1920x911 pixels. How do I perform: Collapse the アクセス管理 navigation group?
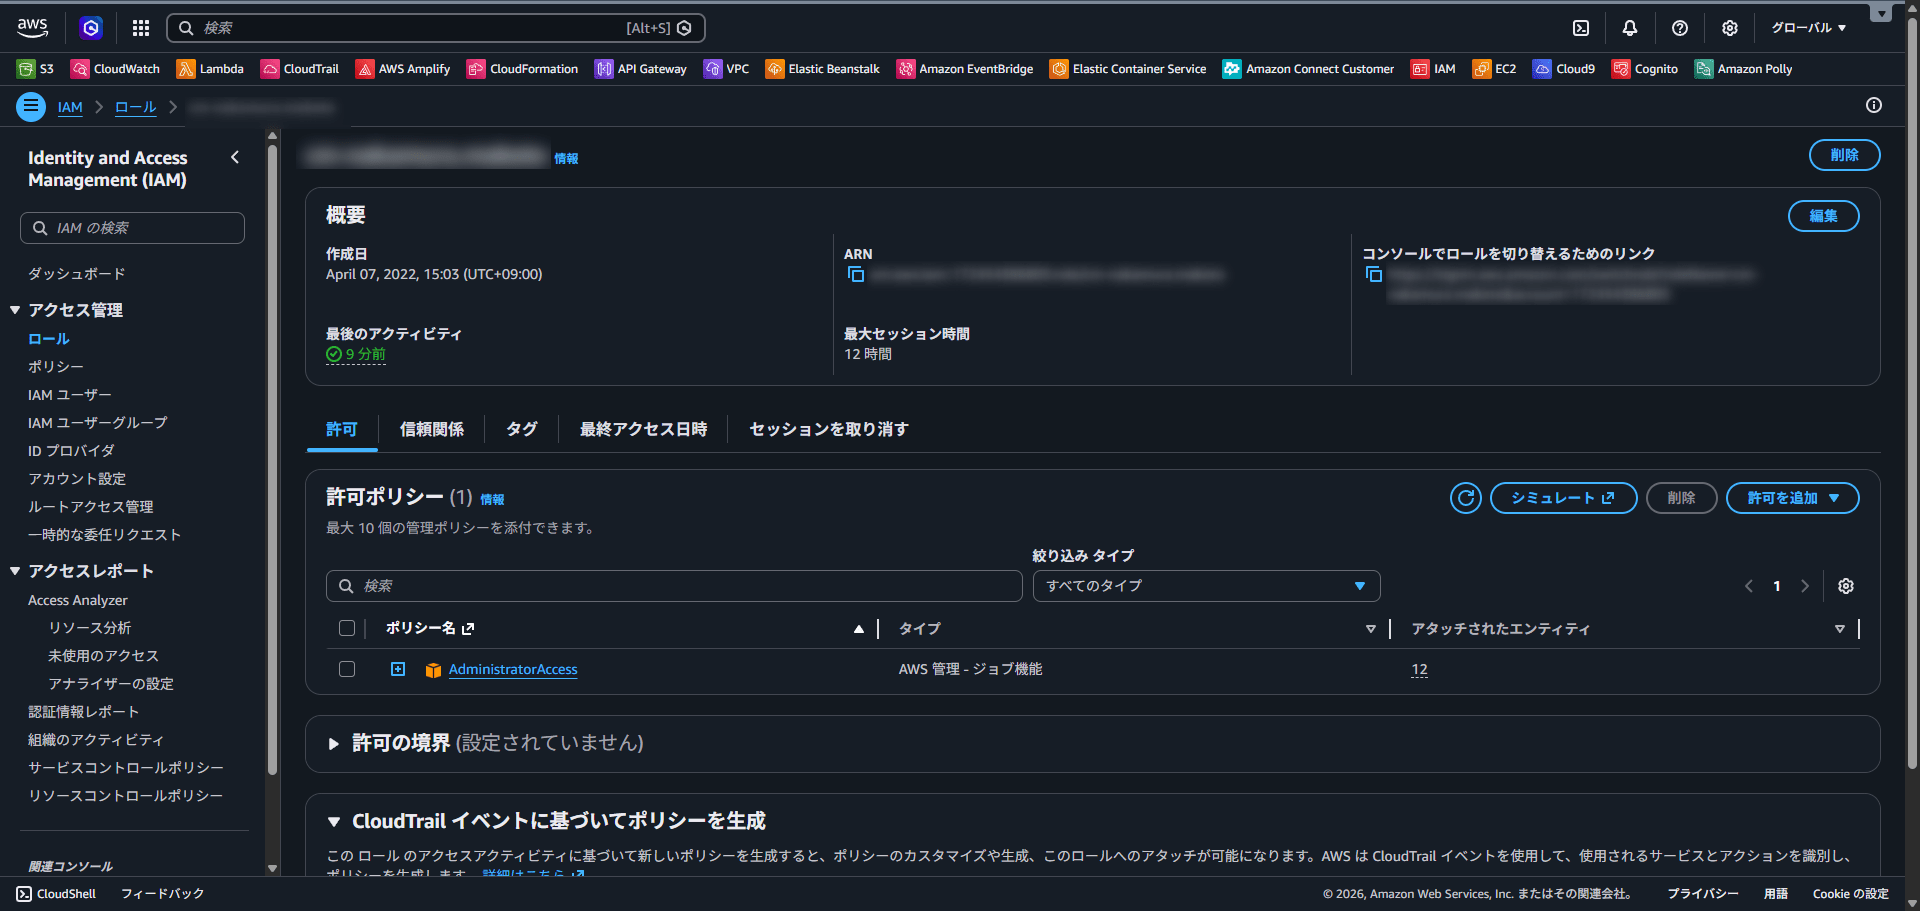(x=15, y=310)
